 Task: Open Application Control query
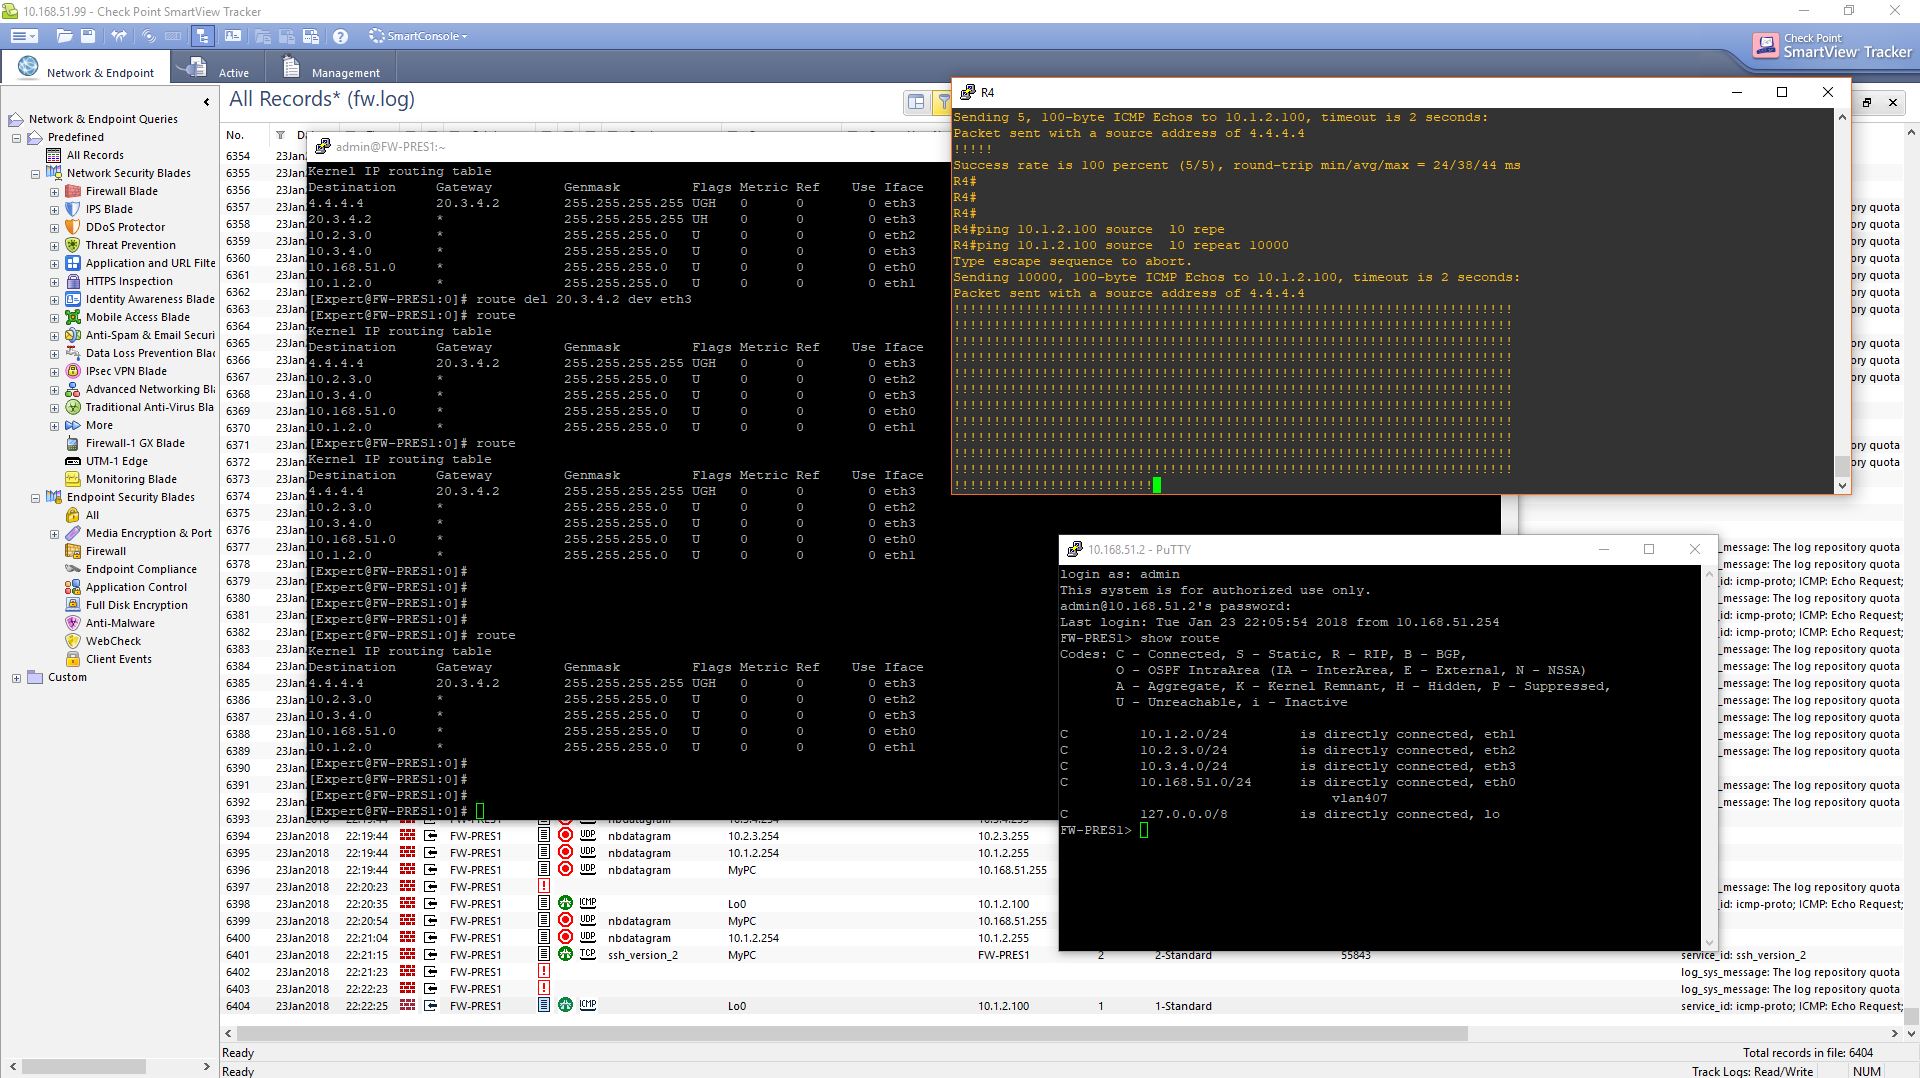tap(136, 587)
